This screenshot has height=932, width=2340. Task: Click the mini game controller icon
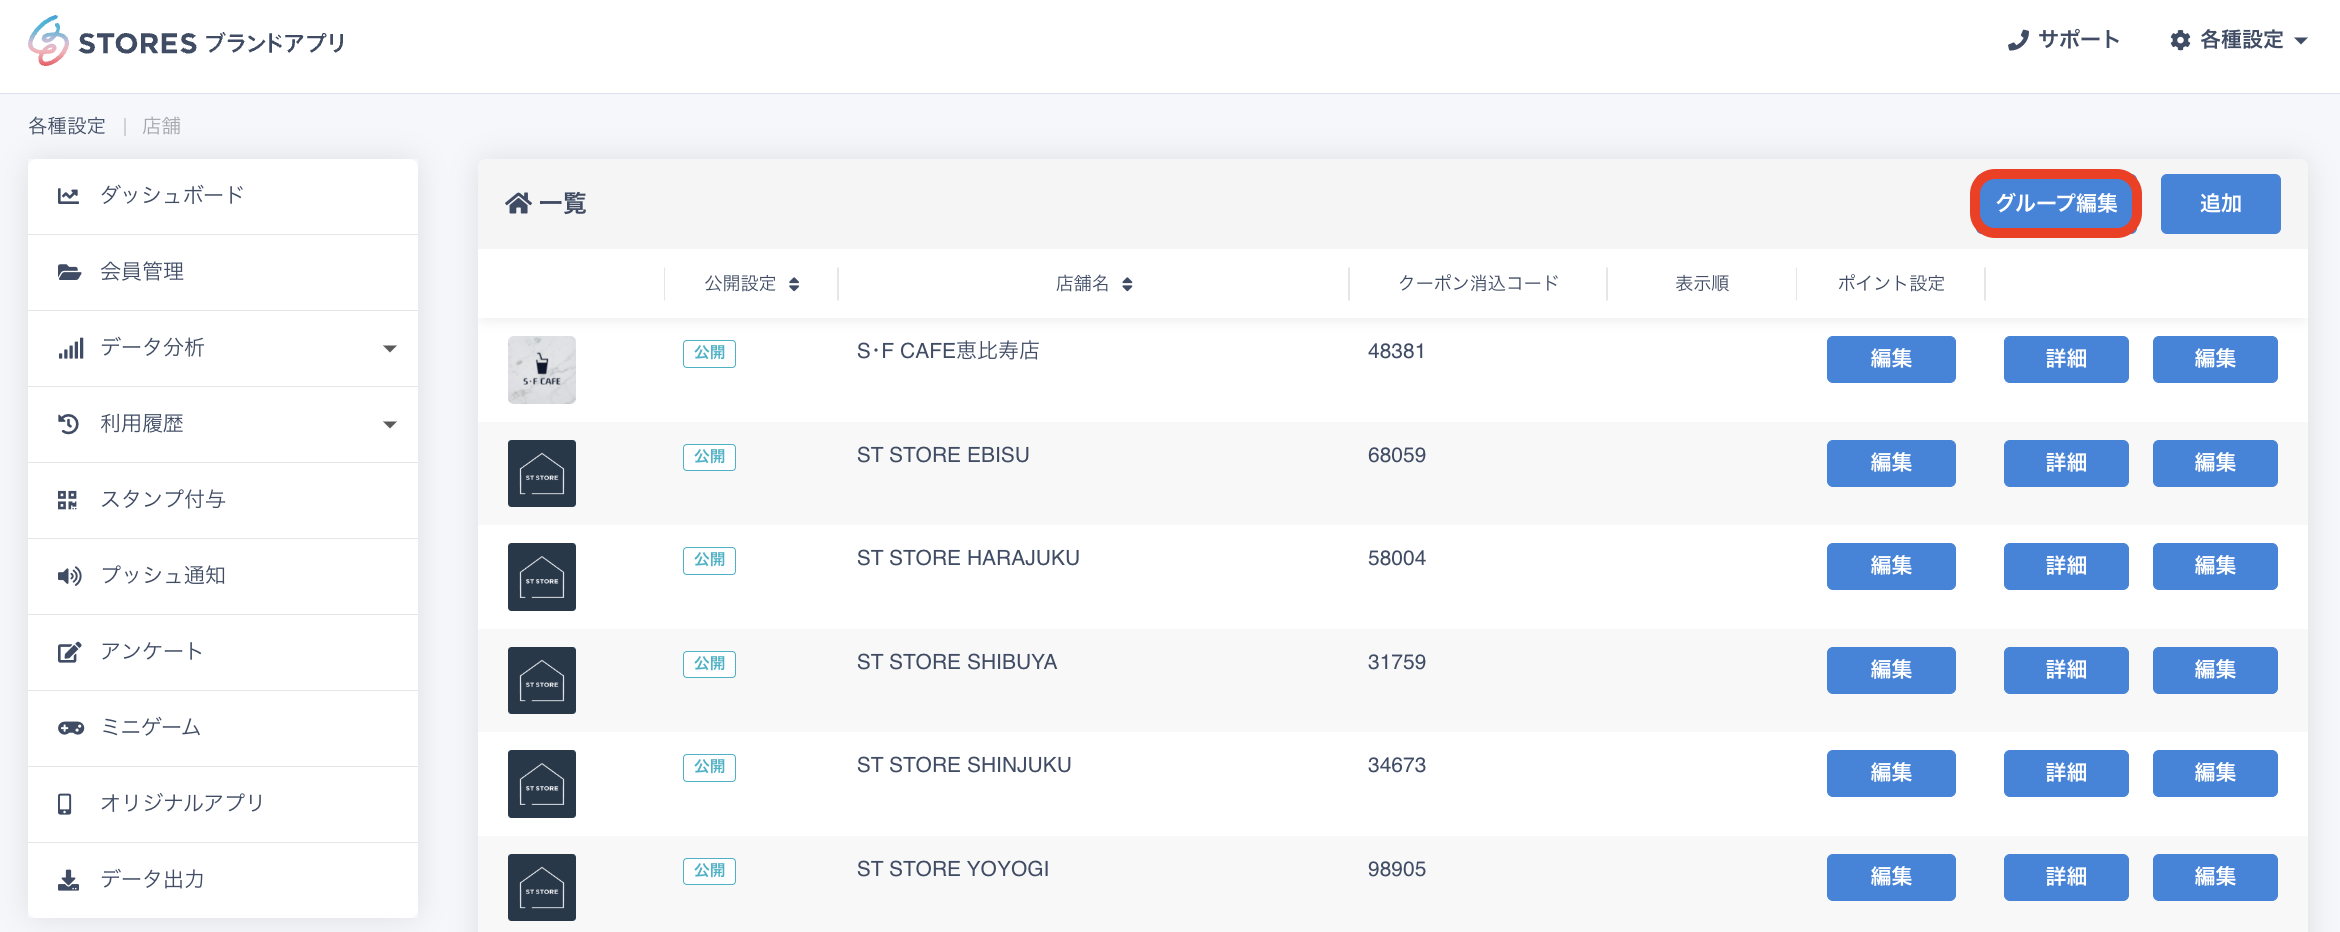click(x=70, y=728)
